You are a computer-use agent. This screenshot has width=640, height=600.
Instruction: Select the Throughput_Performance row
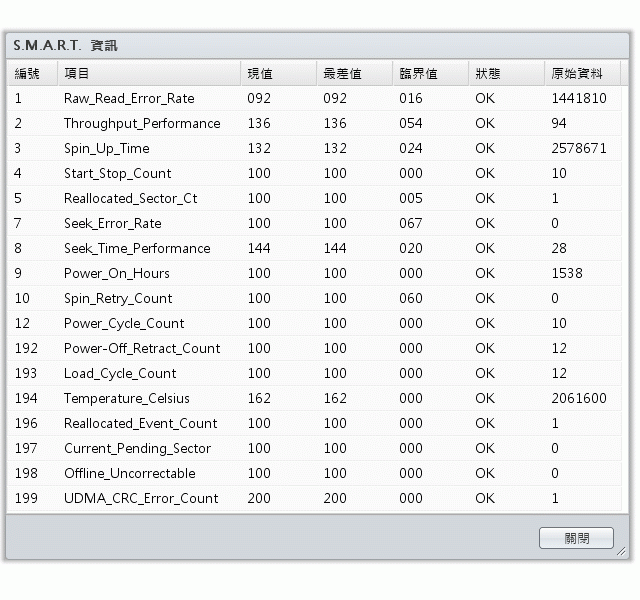pyautogui.click(x=314, y=123)
